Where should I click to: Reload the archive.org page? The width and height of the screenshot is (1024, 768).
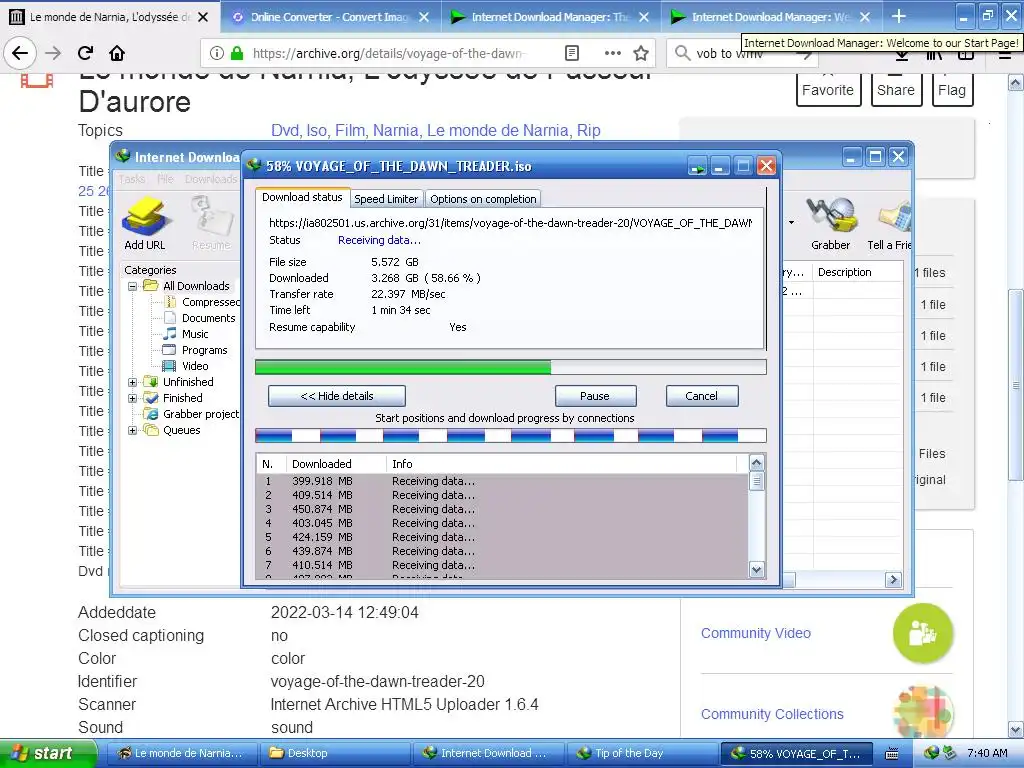85,53
